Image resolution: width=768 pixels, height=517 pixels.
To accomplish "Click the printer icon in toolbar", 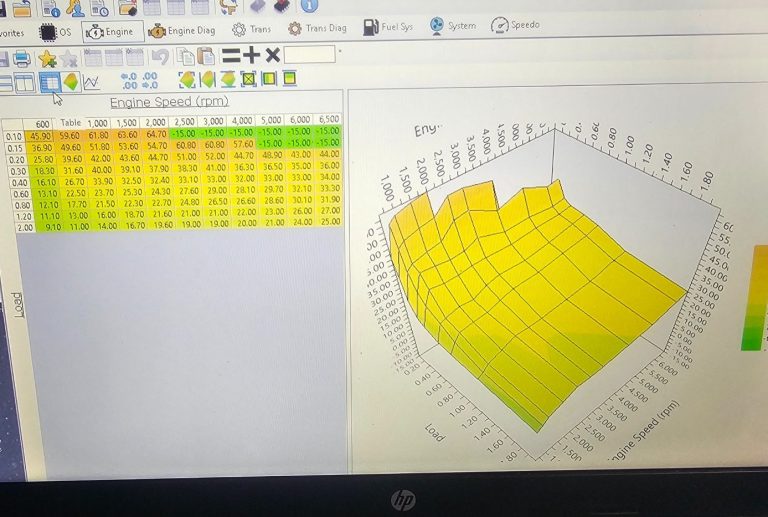I will click(x=18, y=58).
